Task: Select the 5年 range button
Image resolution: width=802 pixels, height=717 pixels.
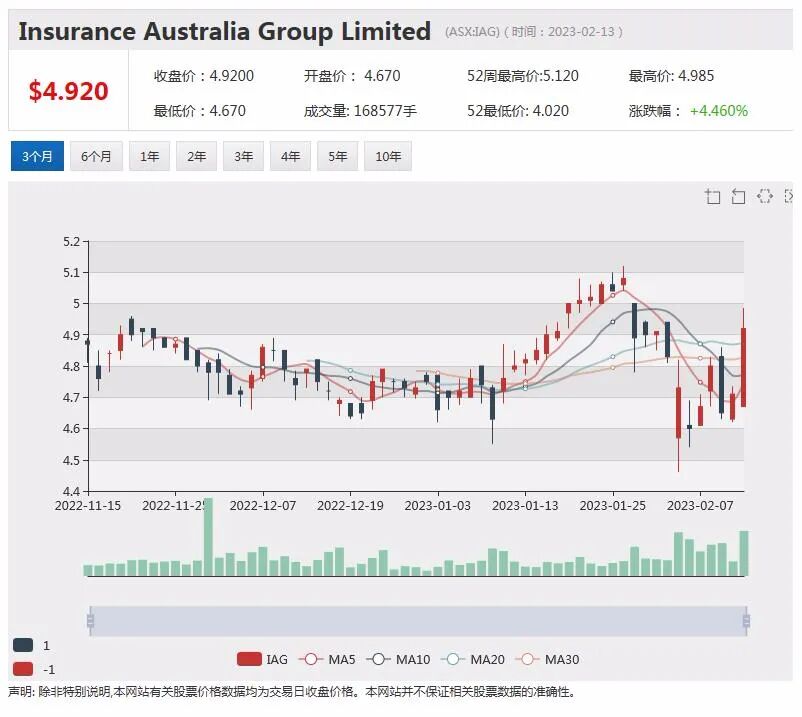Action: pyautogui.click(x=338, y=156)
